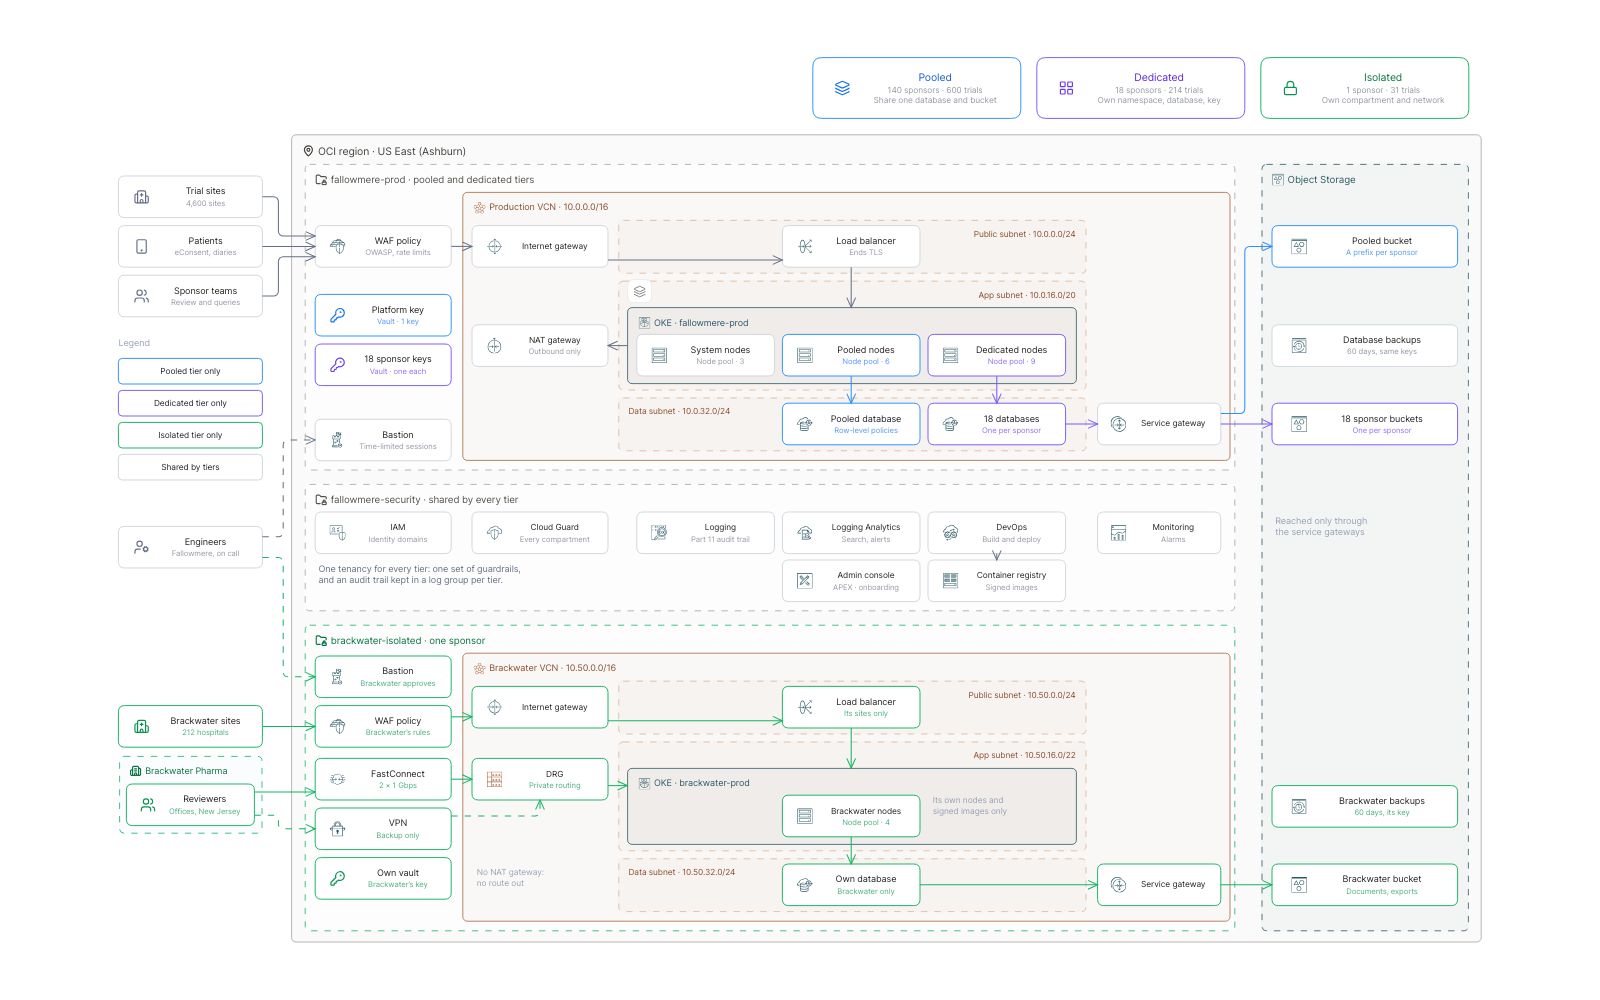
Task: Click the Pooled tier layers icon
Action: pyautogui.click(x=842, y=88)
